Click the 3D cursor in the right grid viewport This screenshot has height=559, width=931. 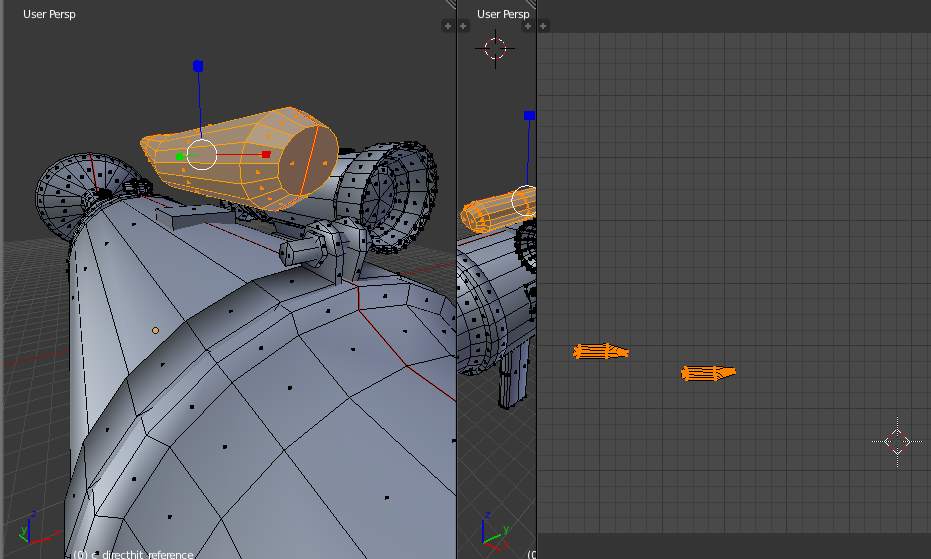[x=897, y=440]
